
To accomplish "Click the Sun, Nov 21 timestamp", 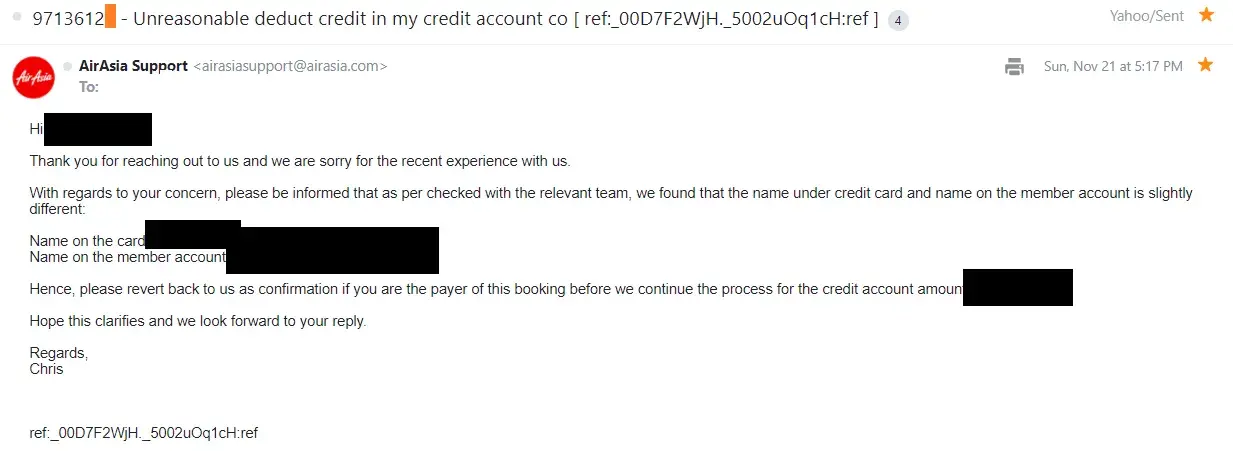I will coord(1112,66).
